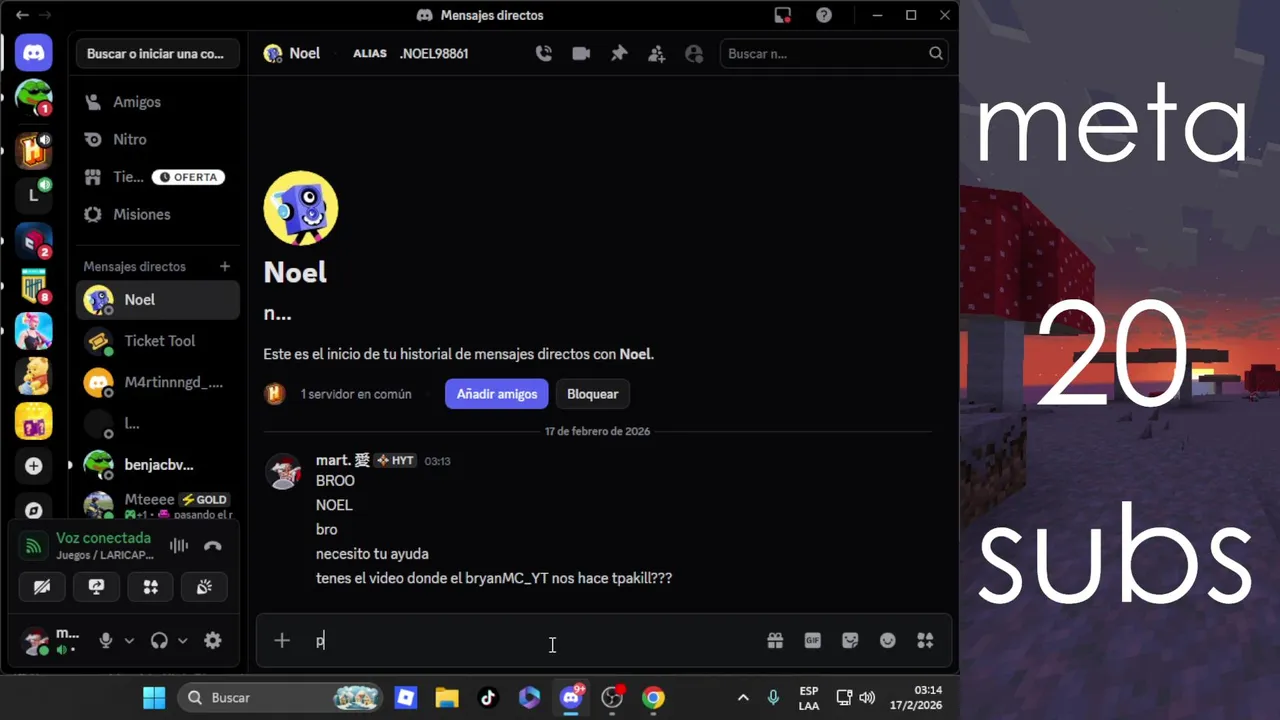
Task: Start an activity in voice panel
Action: point(151,587)
